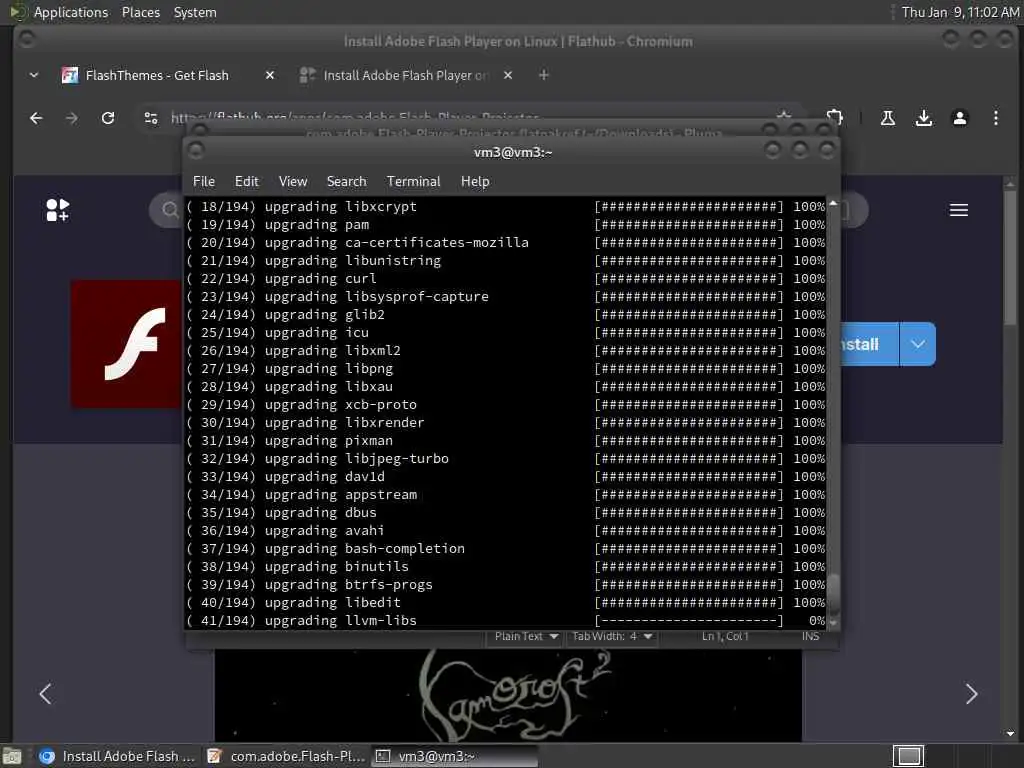Show next screenshot with right arrow
This screenshot has height=768, width=1024.
[971, 694]
